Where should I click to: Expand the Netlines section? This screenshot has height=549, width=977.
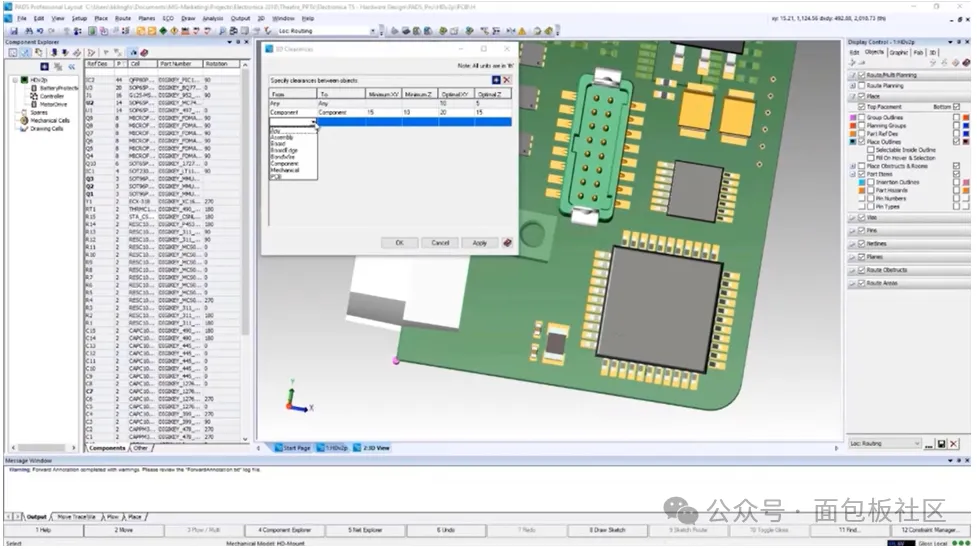click(x=852, y=244)
